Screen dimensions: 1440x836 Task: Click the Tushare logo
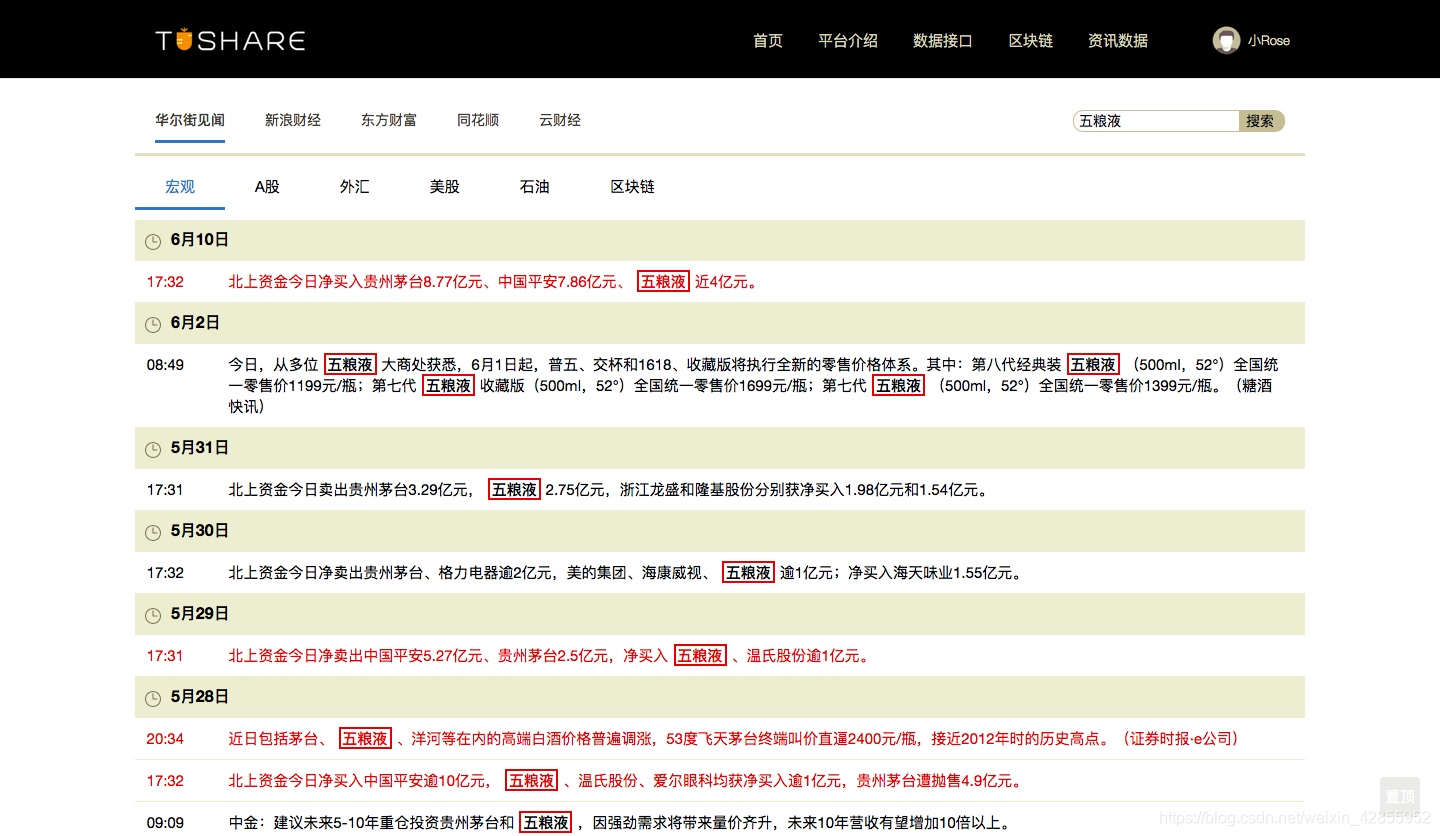coord(230,40)
